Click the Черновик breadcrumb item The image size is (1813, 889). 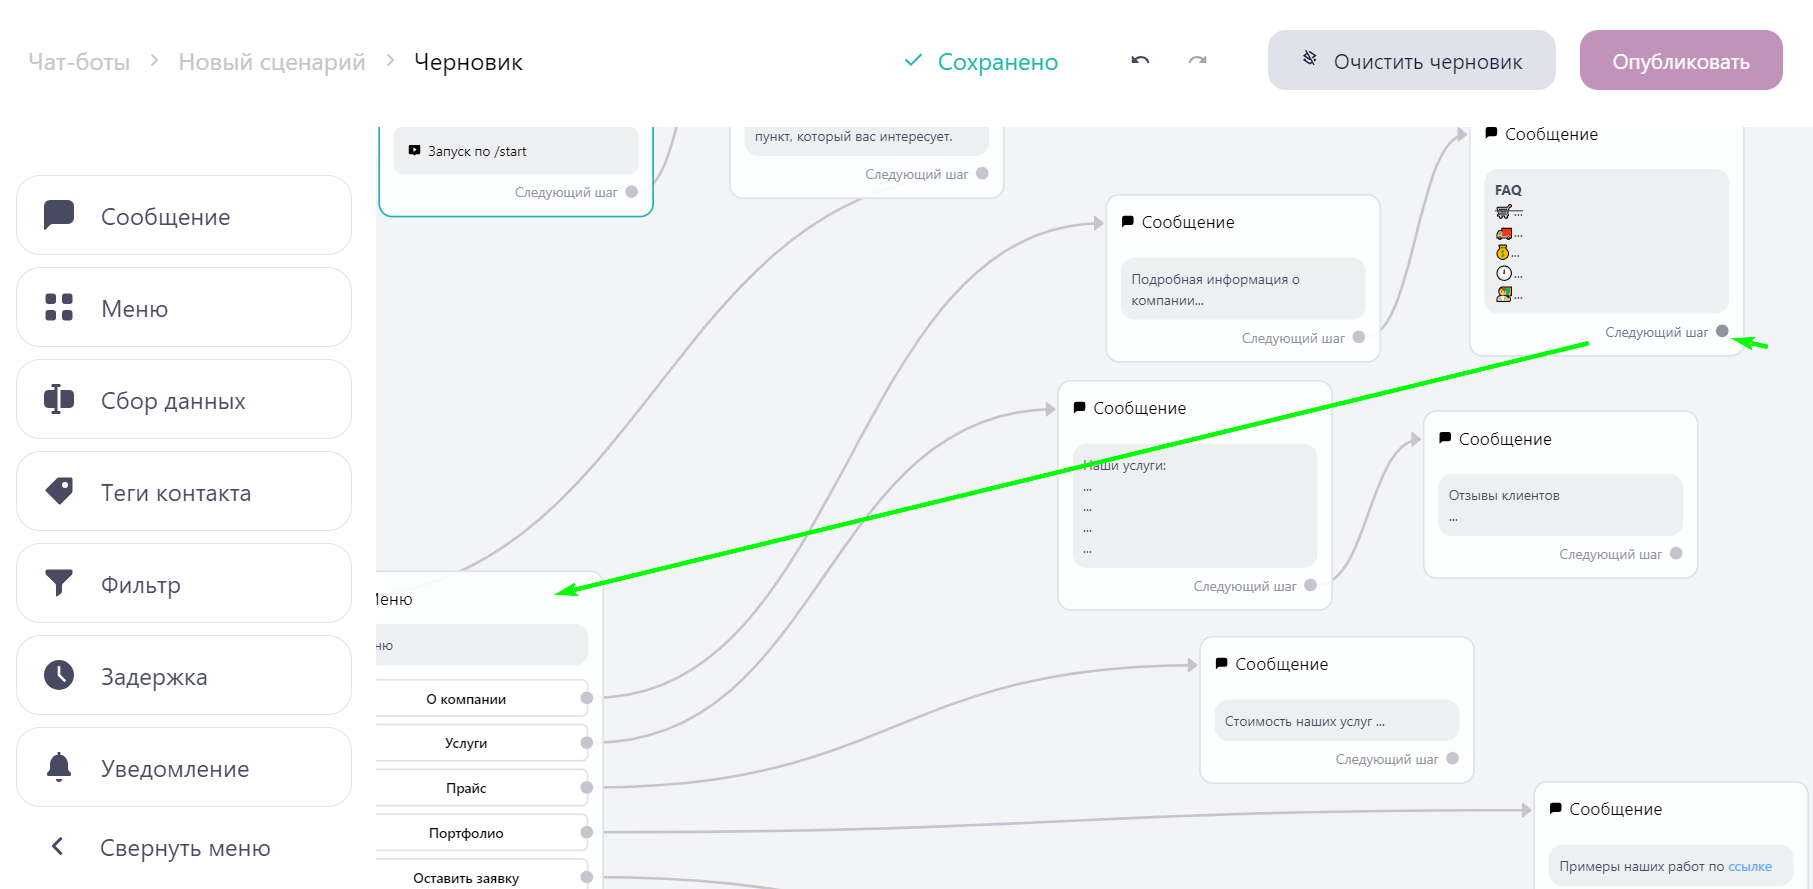[468, 62]
